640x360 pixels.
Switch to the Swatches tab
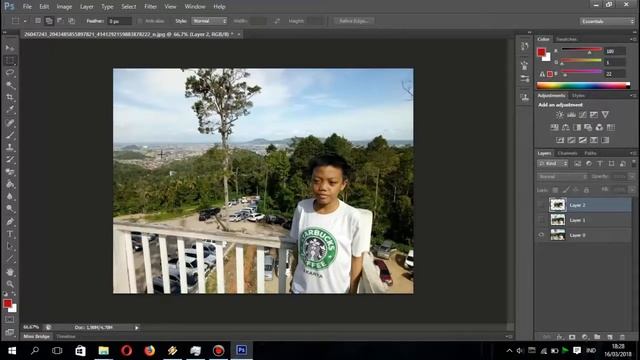click(x=567, y=39)
